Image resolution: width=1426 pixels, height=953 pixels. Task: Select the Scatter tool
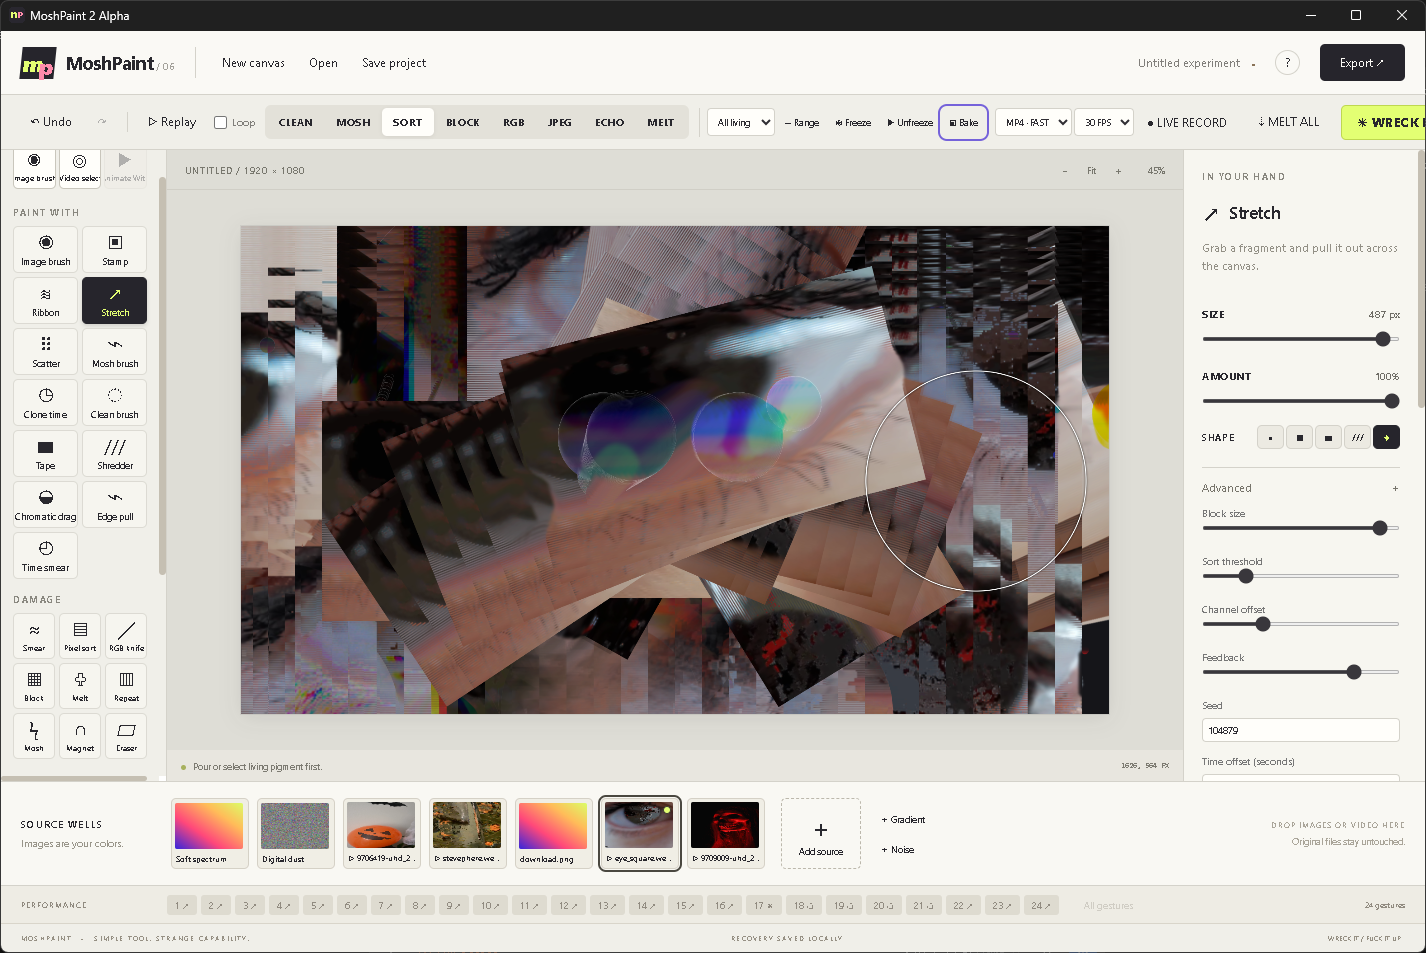(46, 352)
